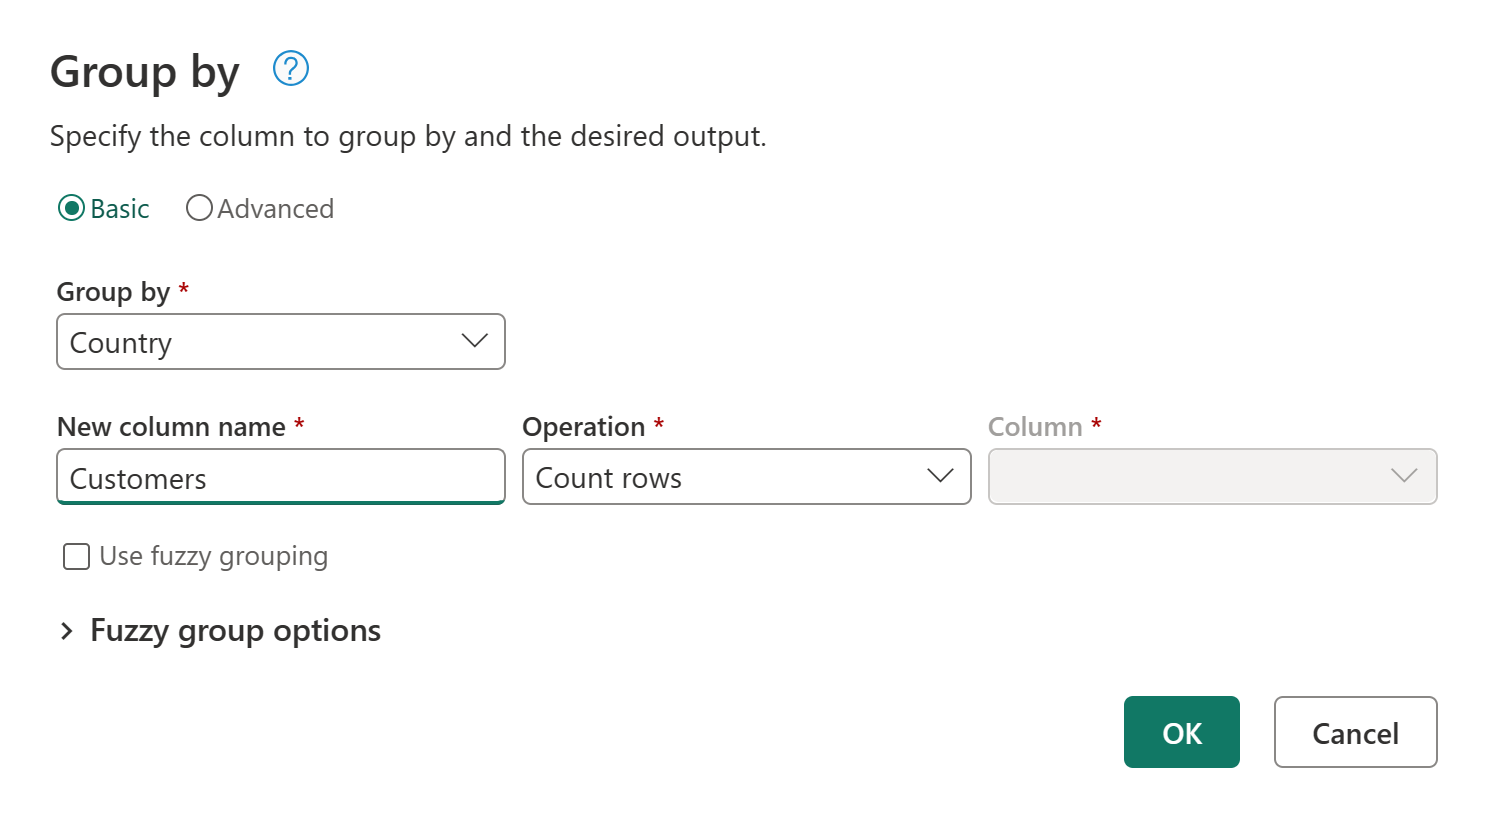Click the Use fuzzy grouping label
1488x822 pixels.
tap(212, 556)
